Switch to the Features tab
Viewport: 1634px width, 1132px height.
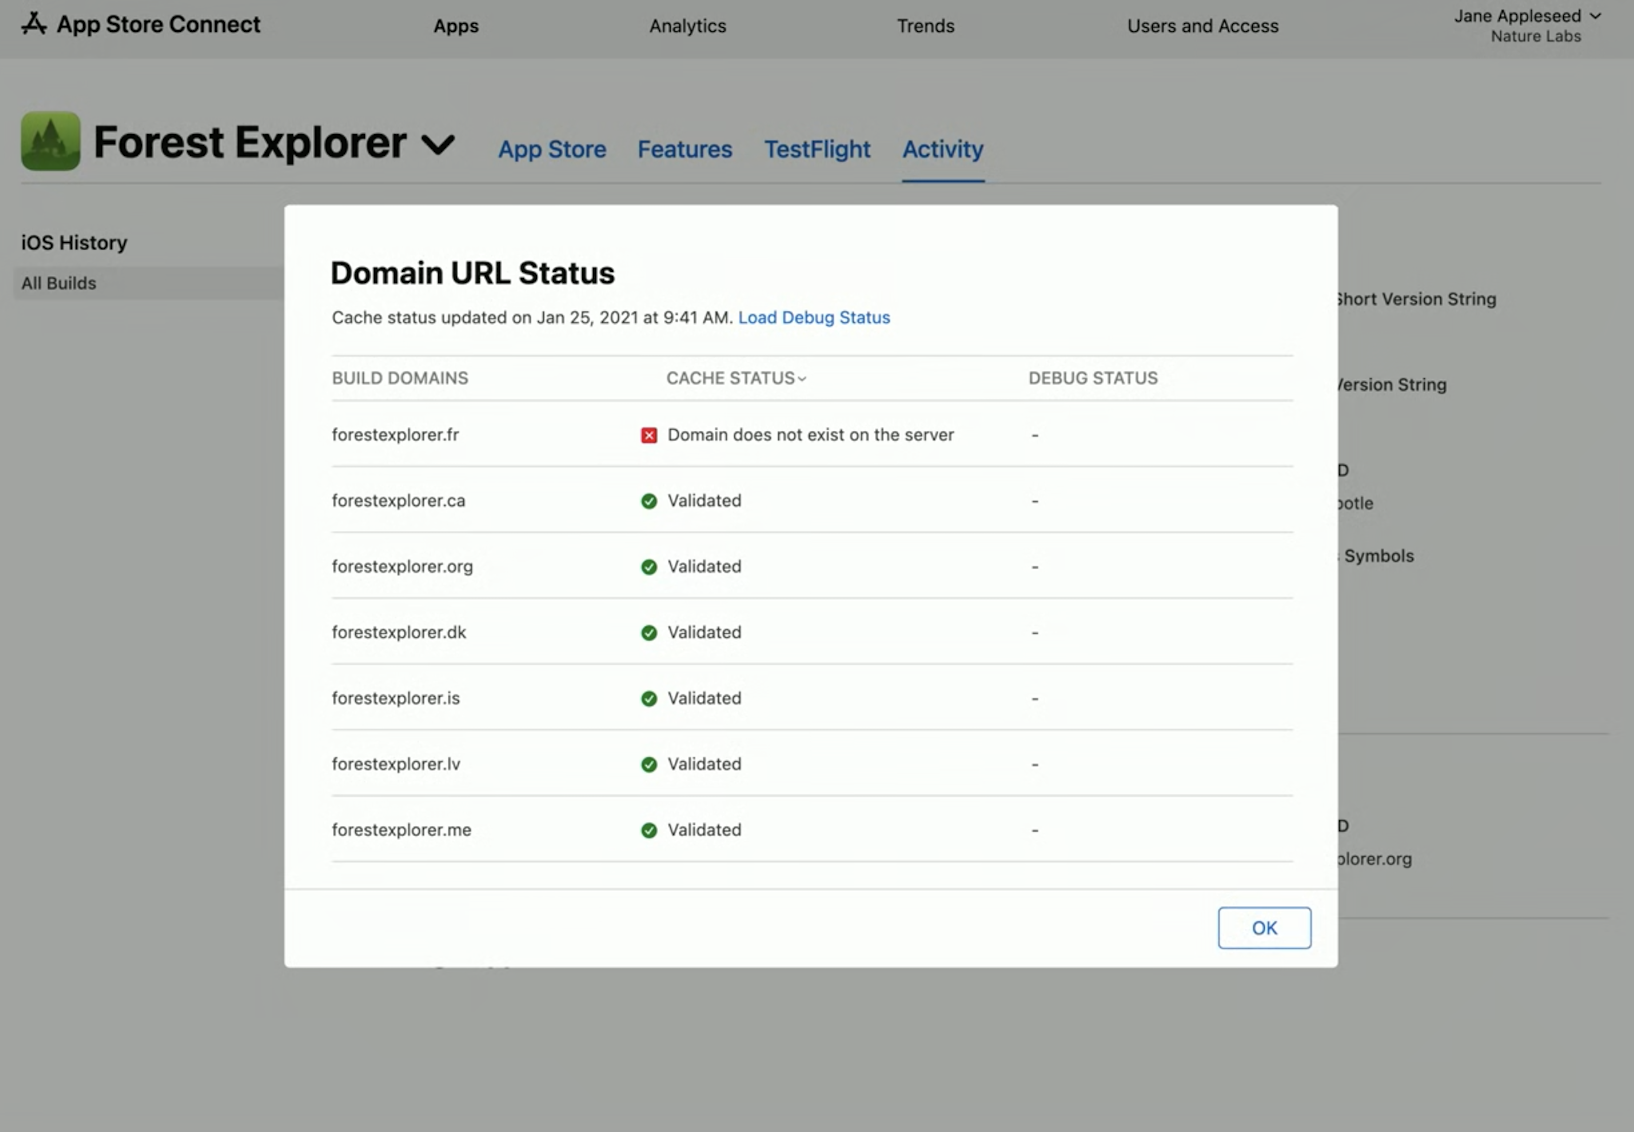pyautogui.click(x=685, y=149)
